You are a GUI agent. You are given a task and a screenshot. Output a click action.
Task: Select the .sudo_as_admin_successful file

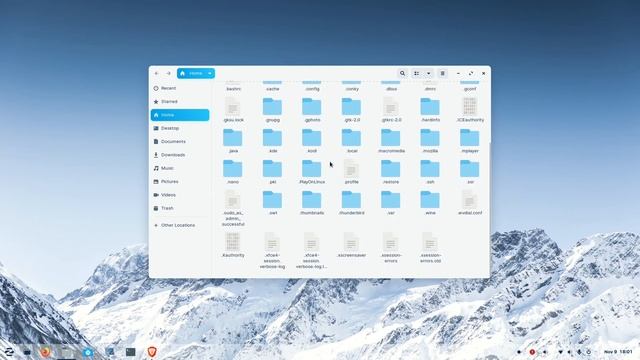[233, 200]
